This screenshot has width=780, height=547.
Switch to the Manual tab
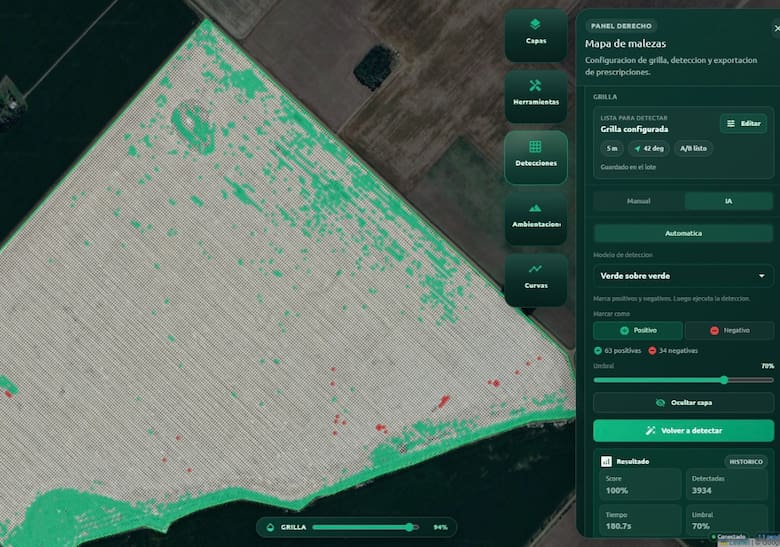click(x=638, y=201)
